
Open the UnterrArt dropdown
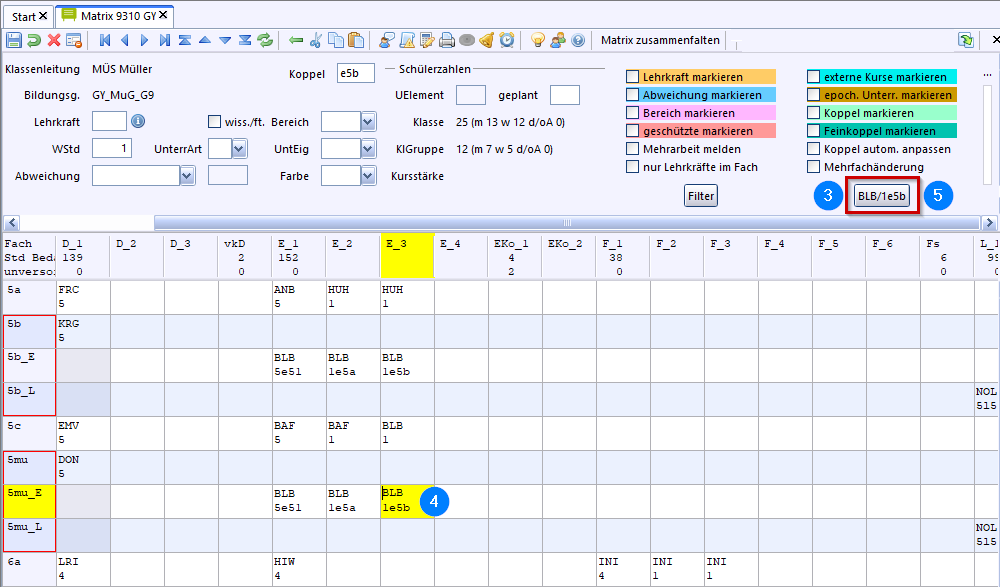click(x=239, y=149)
